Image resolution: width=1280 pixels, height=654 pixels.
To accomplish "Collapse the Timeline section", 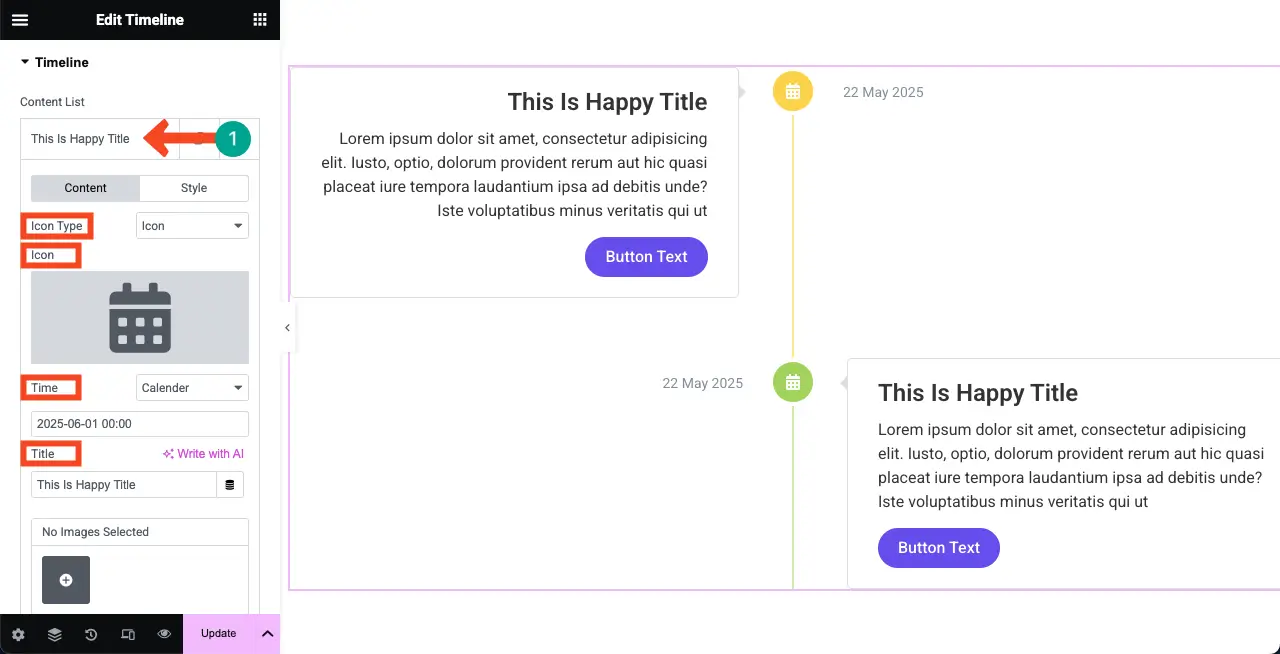I will pyautogui.click(x=54, y=62).
